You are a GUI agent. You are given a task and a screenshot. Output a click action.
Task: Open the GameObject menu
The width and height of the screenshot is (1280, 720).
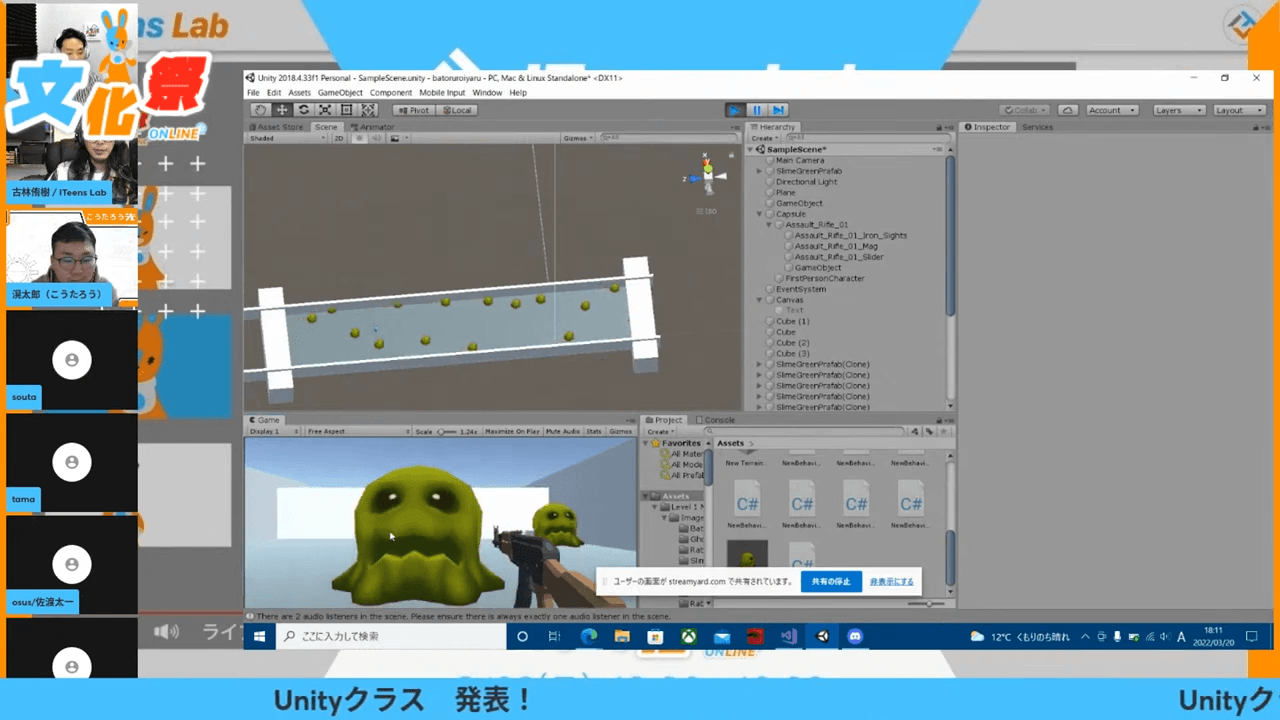point(340,92)
